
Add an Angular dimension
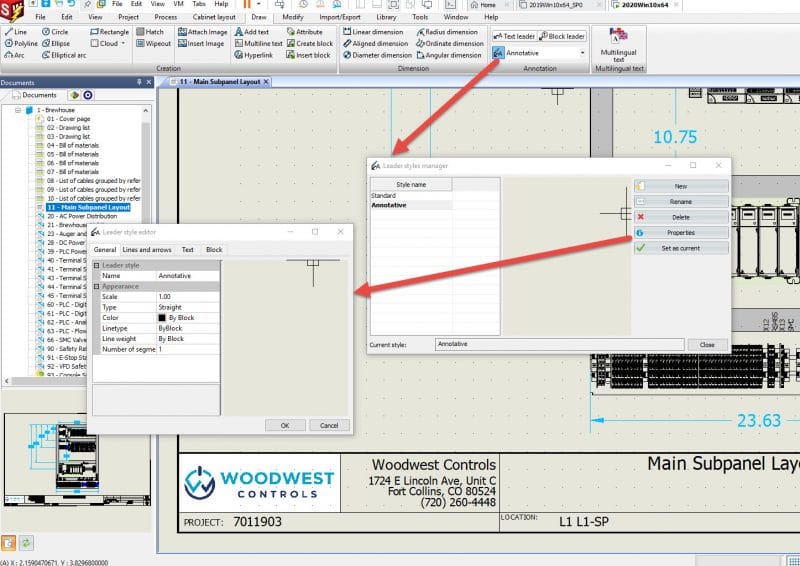coord(448,55)
